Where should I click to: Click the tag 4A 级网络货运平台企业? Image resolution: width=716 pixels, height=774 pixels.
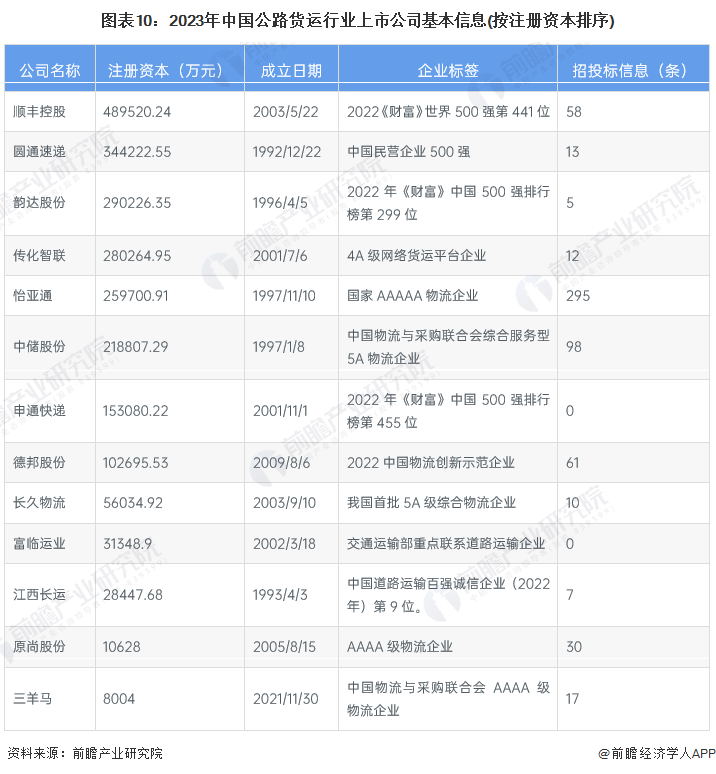pyautogui.click(x=416, y=256)
